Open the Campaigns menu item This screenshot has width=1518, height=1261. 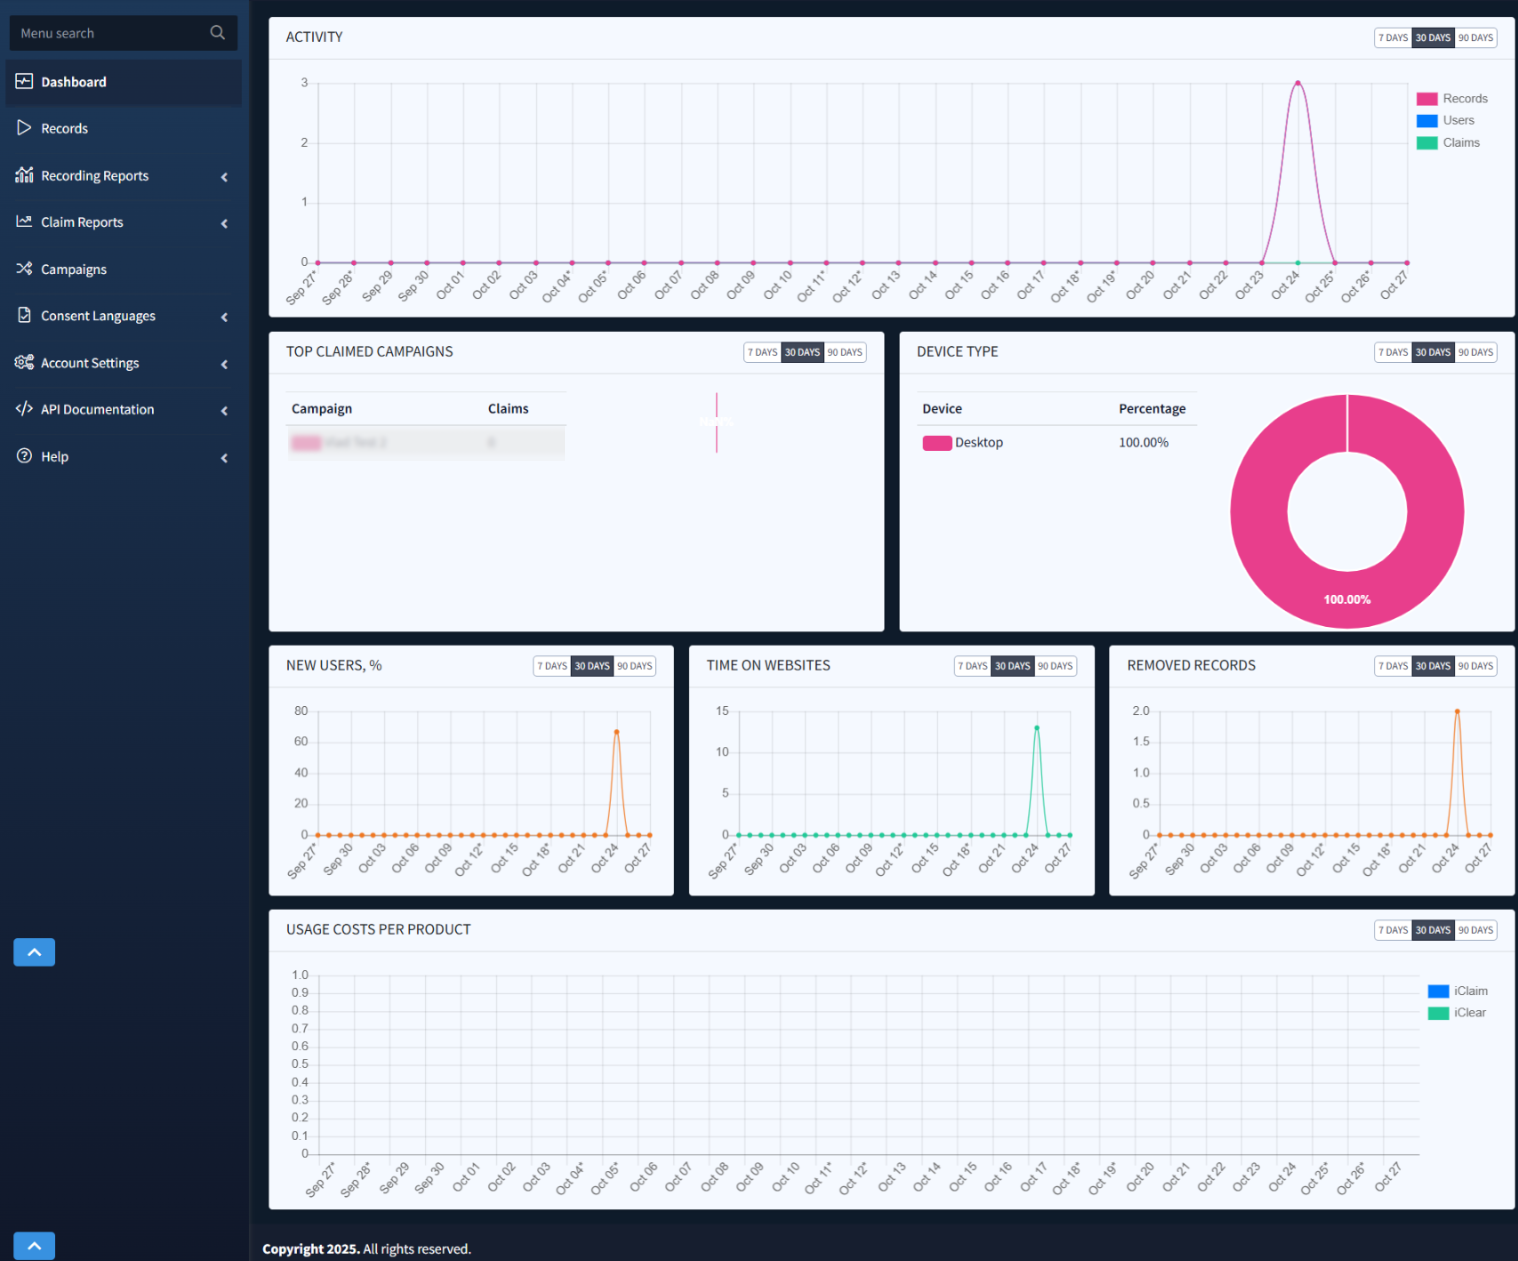coord(74,269)
